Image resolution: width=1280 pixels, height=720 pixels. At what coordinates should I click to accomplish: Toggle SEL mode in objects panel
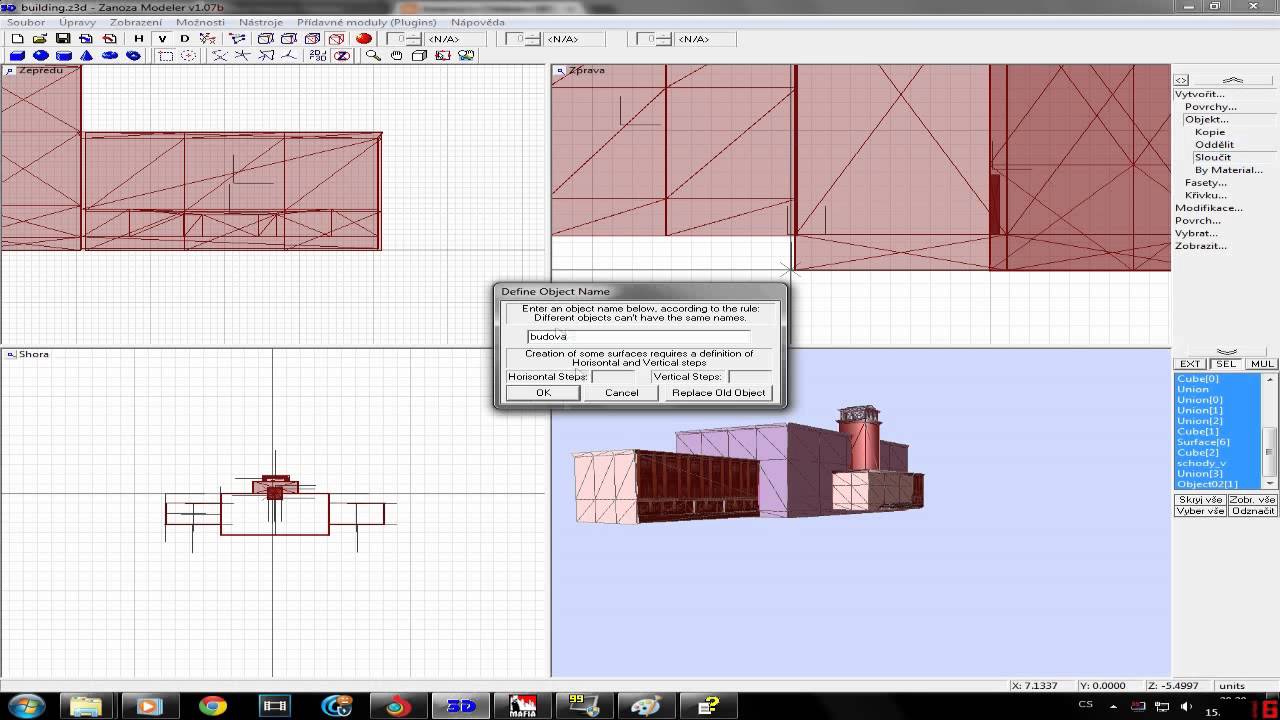pyautogui.click(x=1226, y=364)
